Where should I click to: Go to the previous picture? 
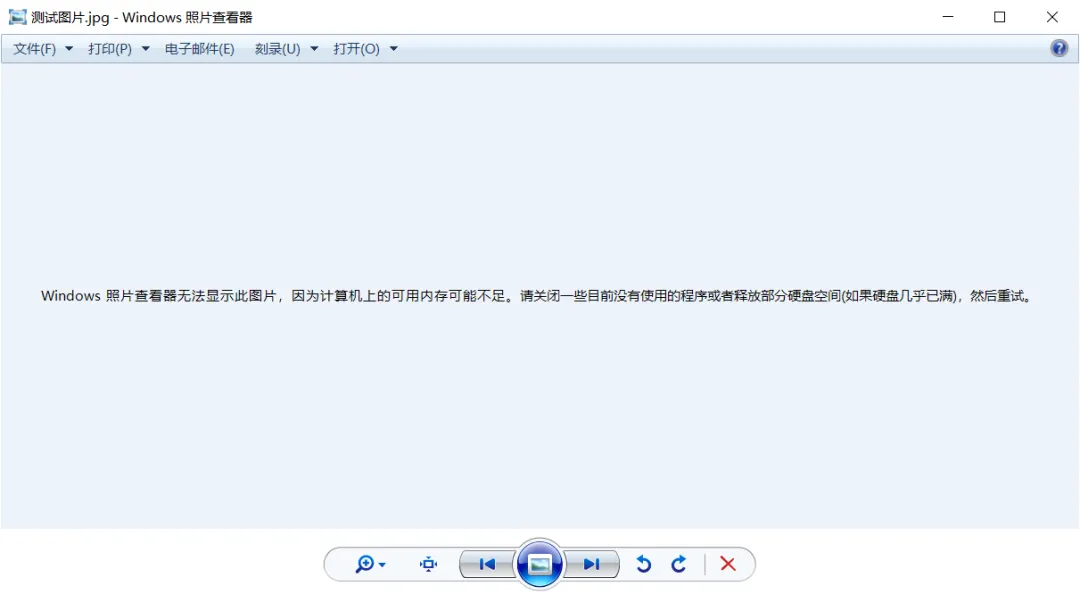[x=486, y=564]
